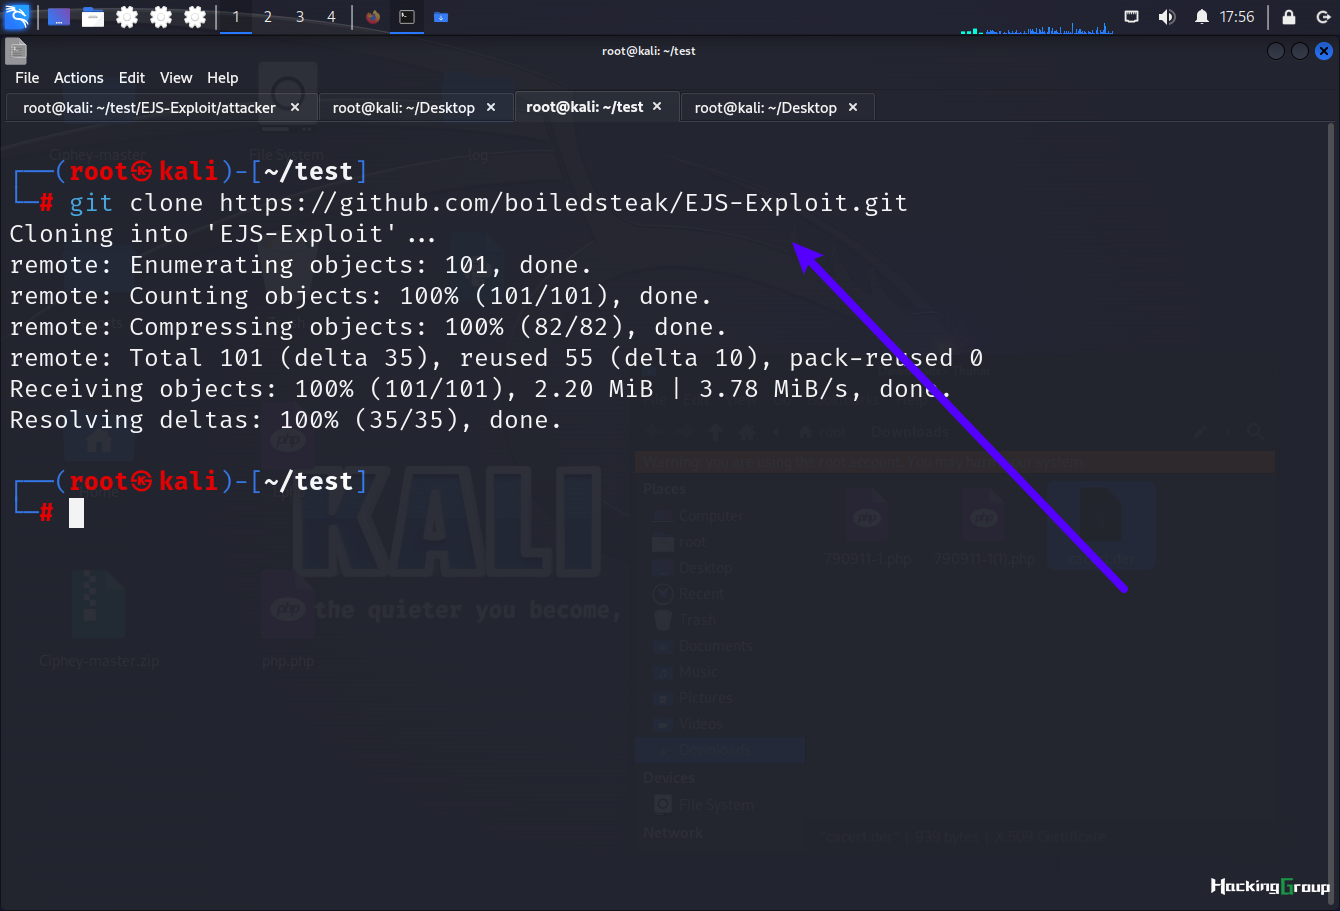1340x911 pixels.
Task: Launch Firefox from the top panel
Action: tap(373, 17)
